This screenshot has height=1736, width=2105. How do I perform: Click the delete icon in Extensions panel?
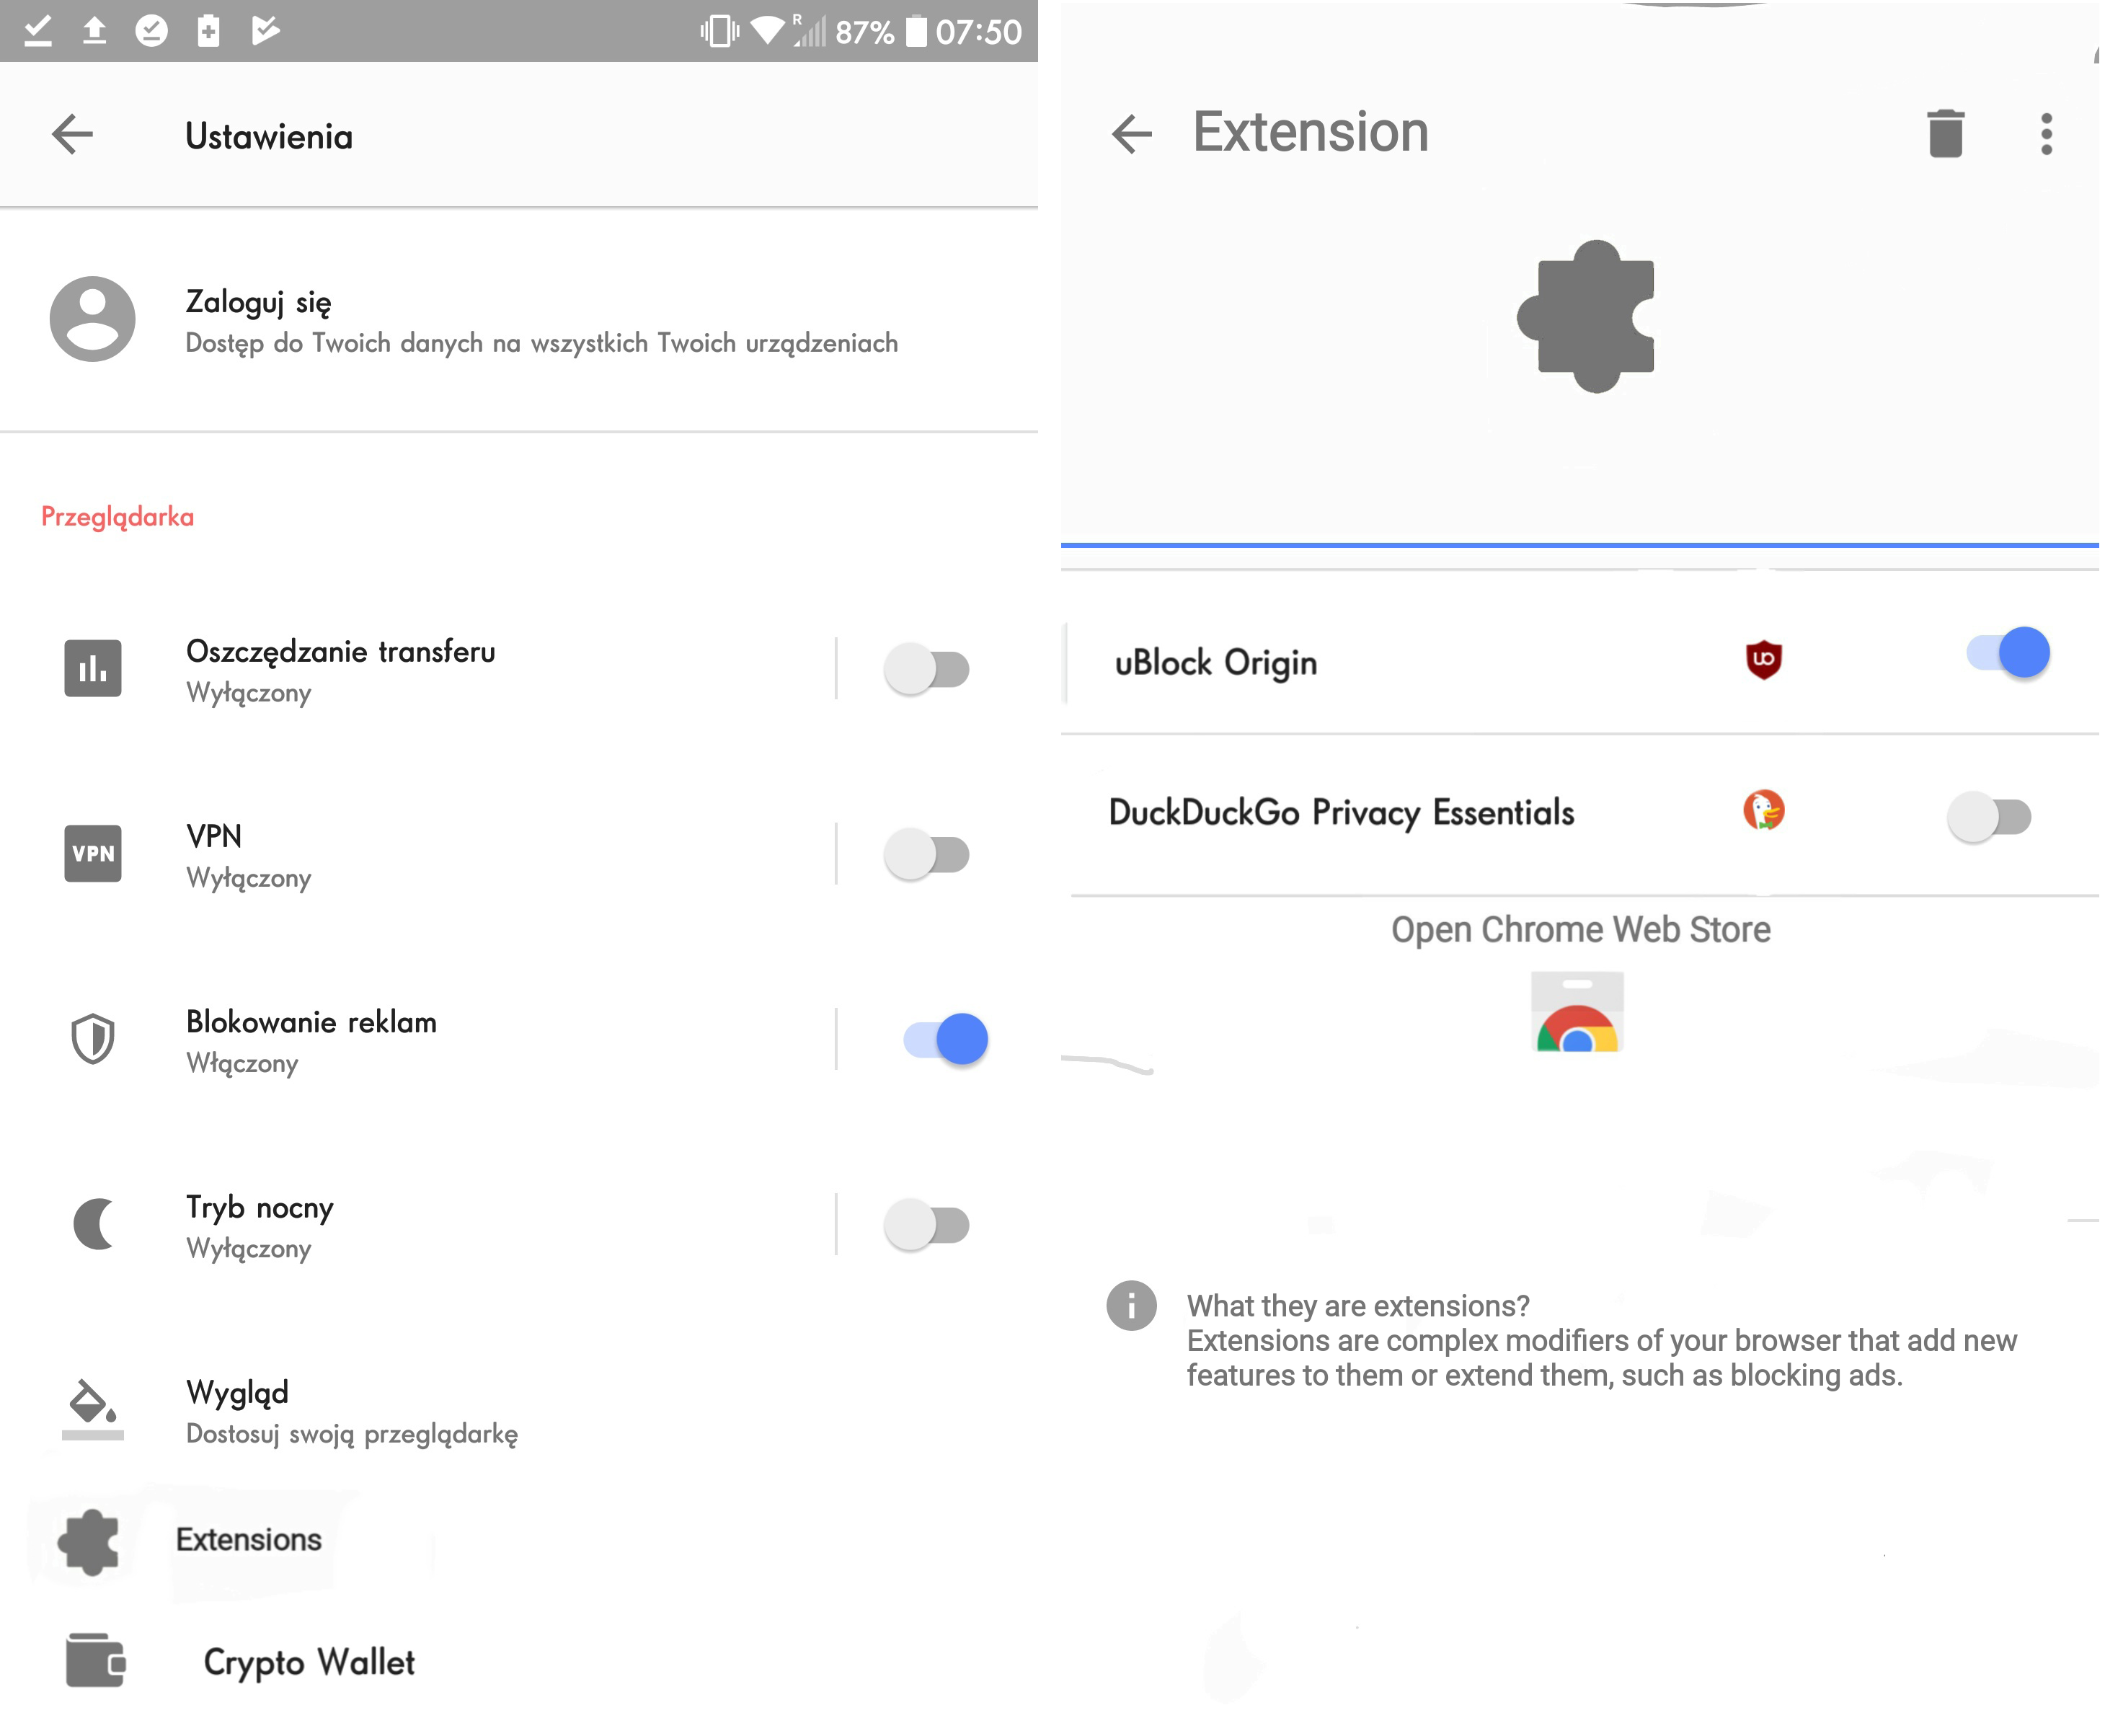1946,133
